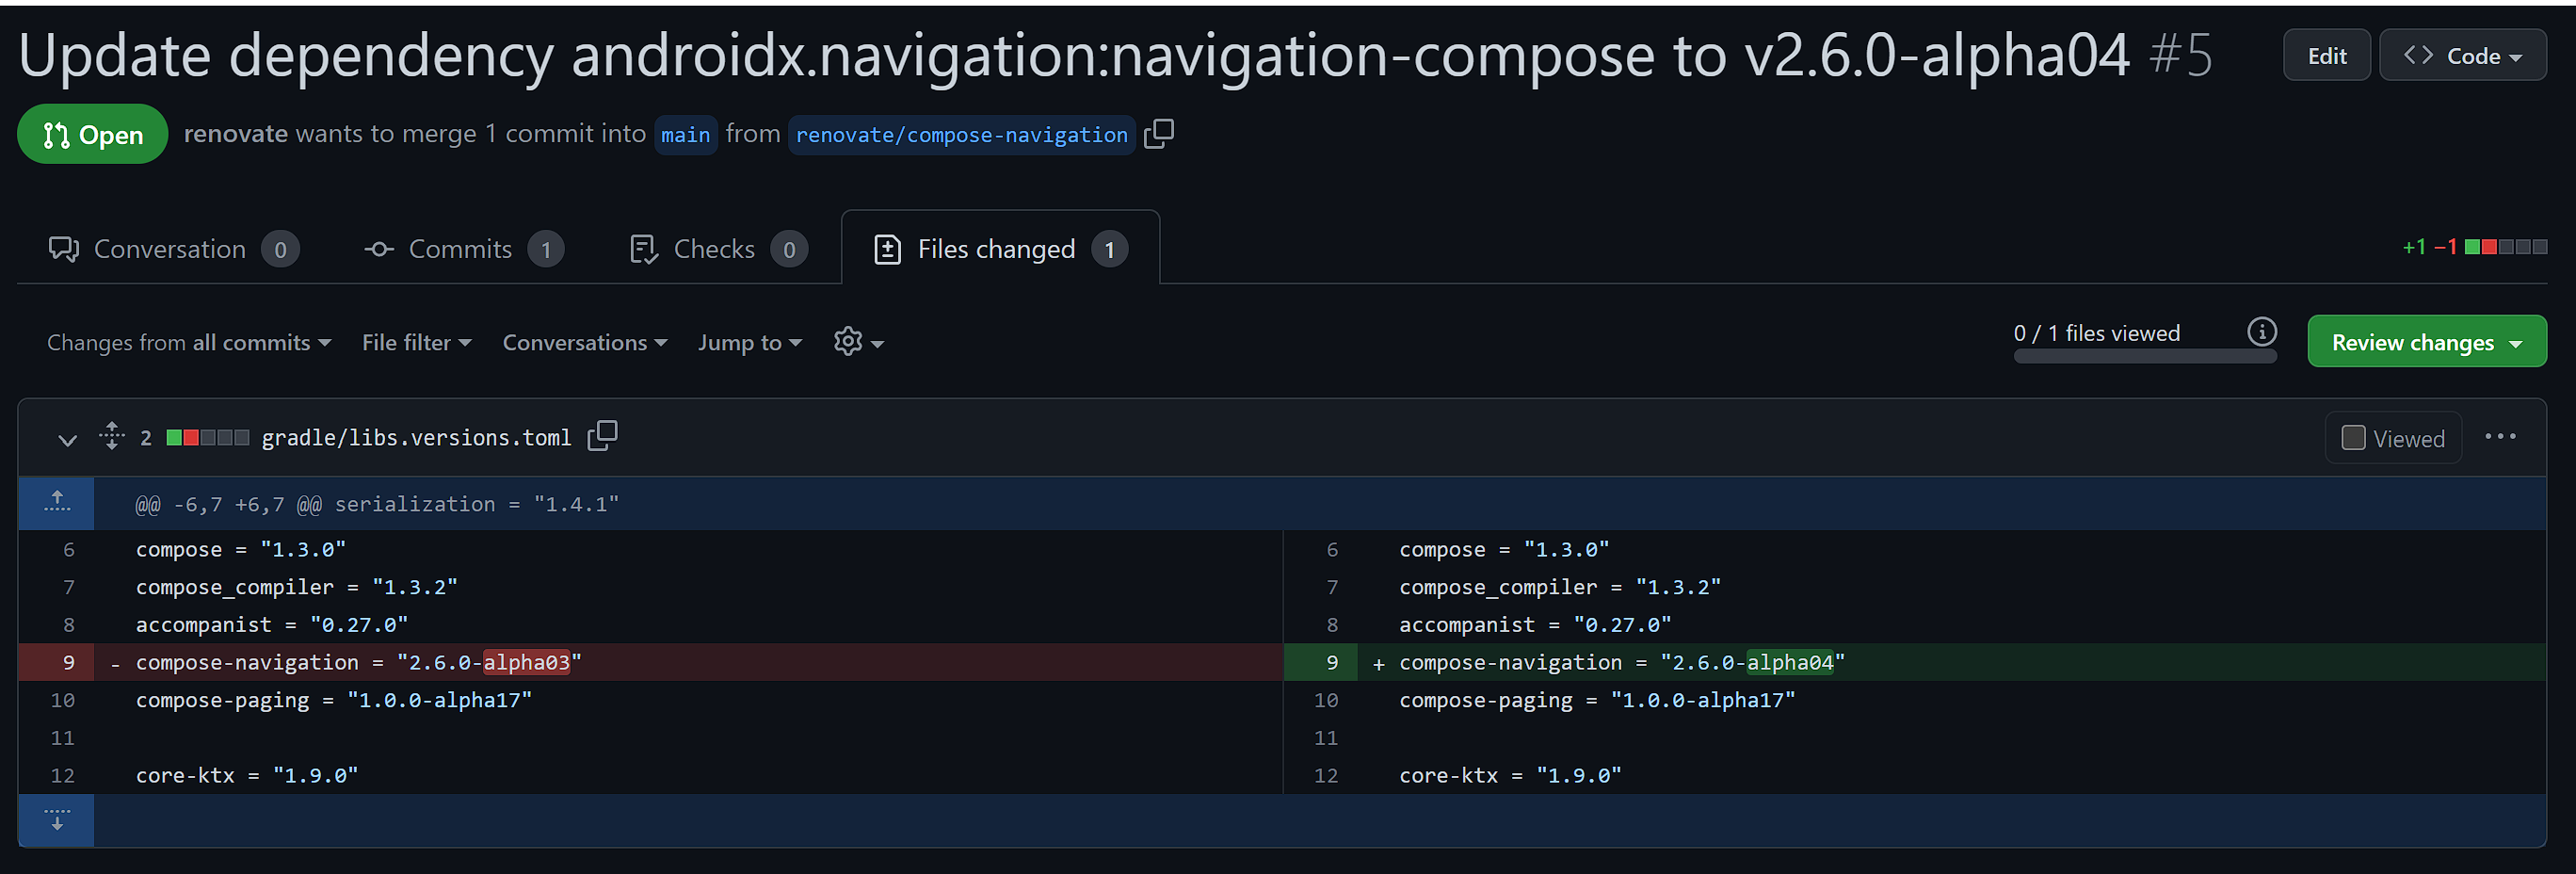Open the File filter dropdown
2576x874 pixels.
click(416, 342)
